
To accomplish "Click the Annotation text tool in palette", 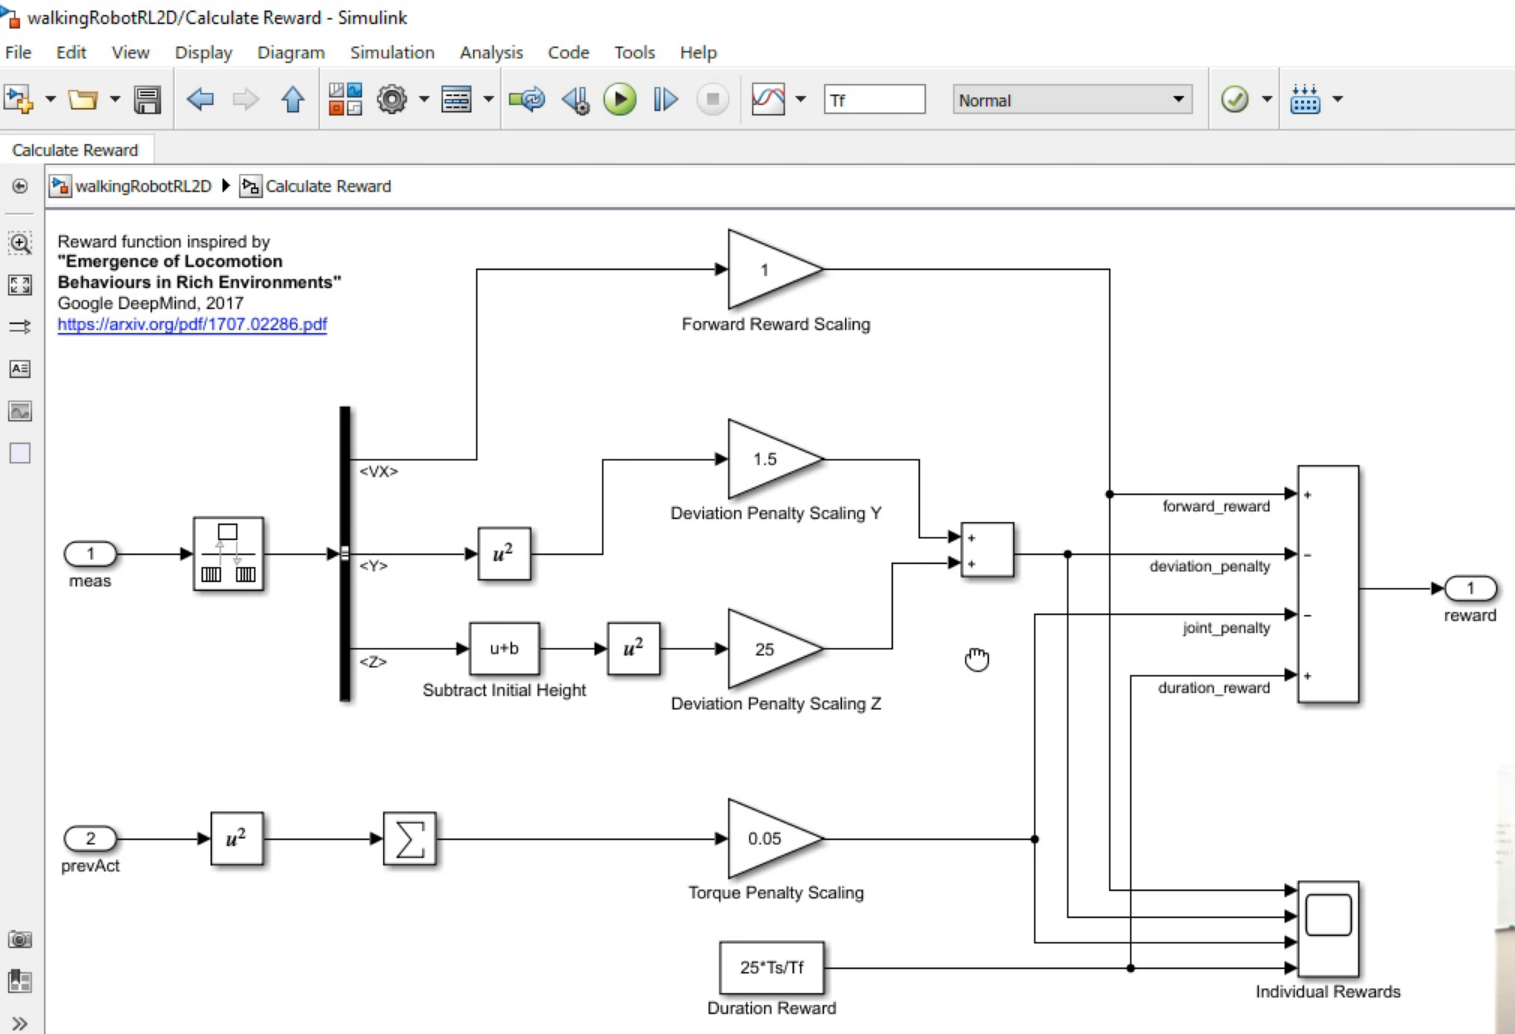I will pyautogui.click(x=20, y=369).
